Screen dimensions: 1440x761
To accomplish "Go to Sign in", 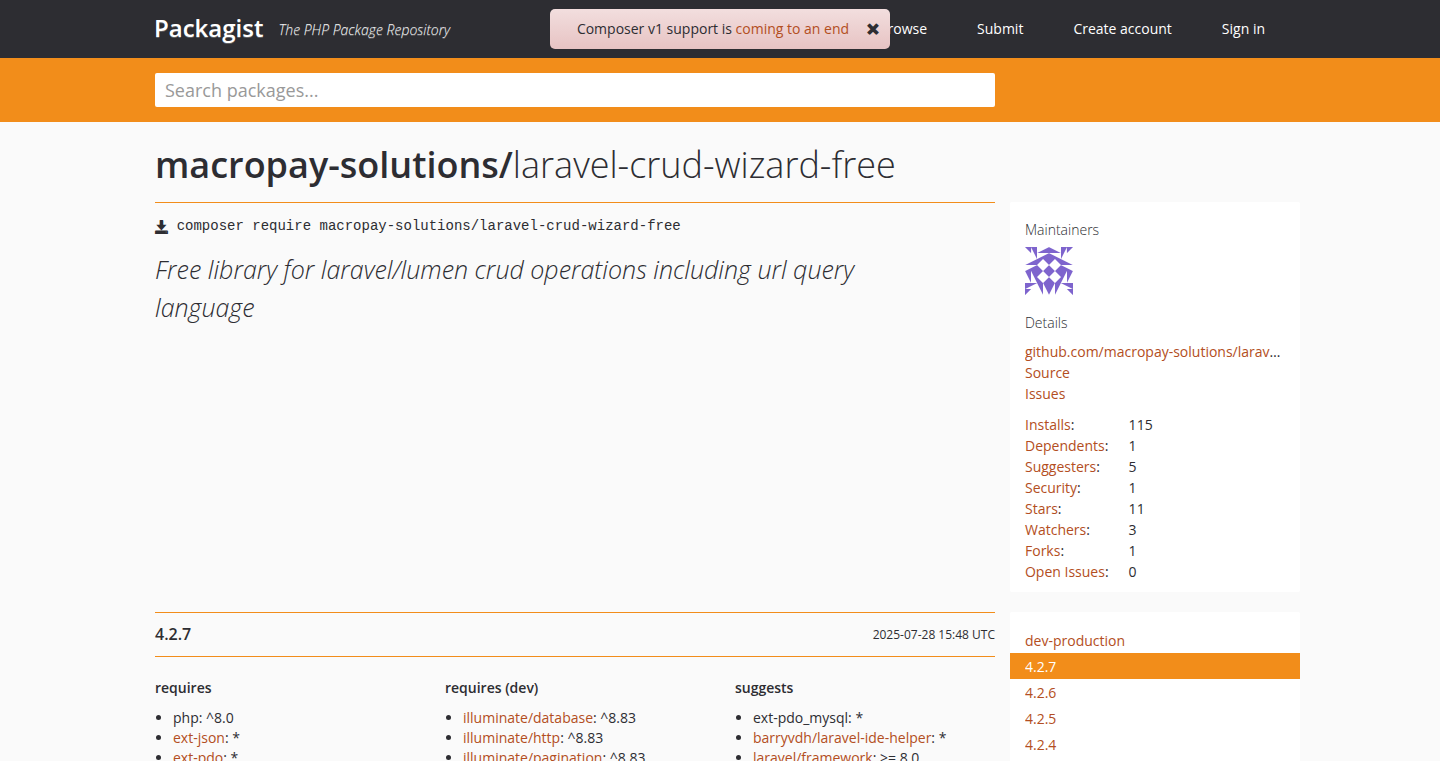I will (x=1243, y=29).
